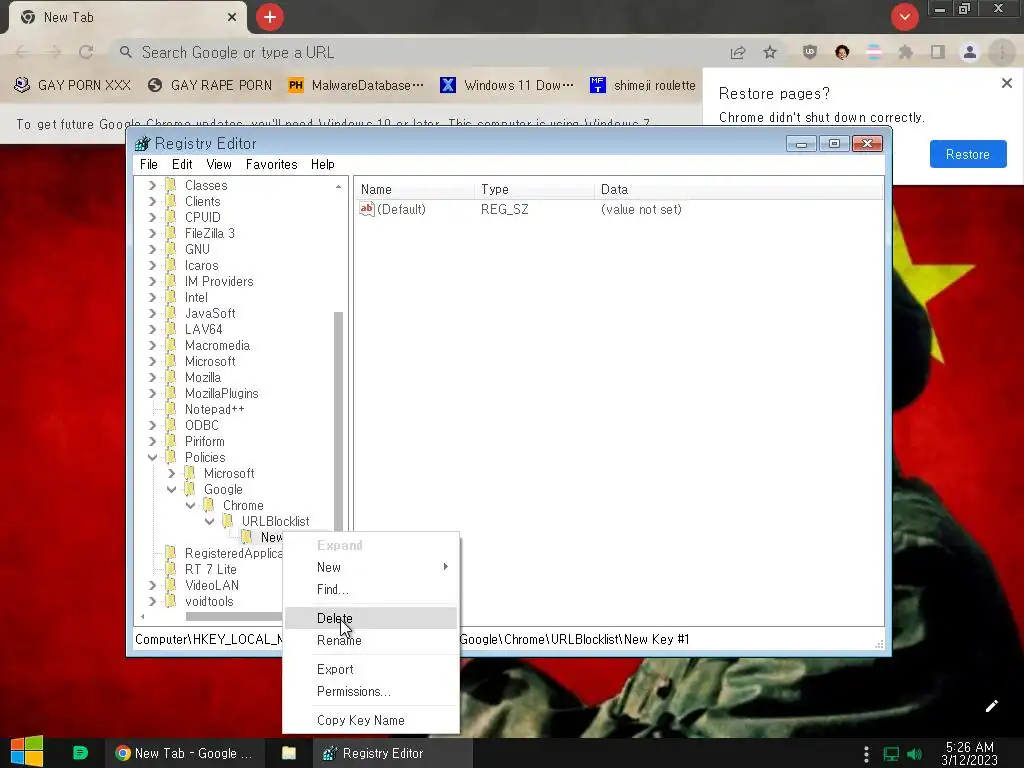Screen dimensions: 1024x768
Task: Click the Chrome tab search arrow
Action: (x=904, y=17)
